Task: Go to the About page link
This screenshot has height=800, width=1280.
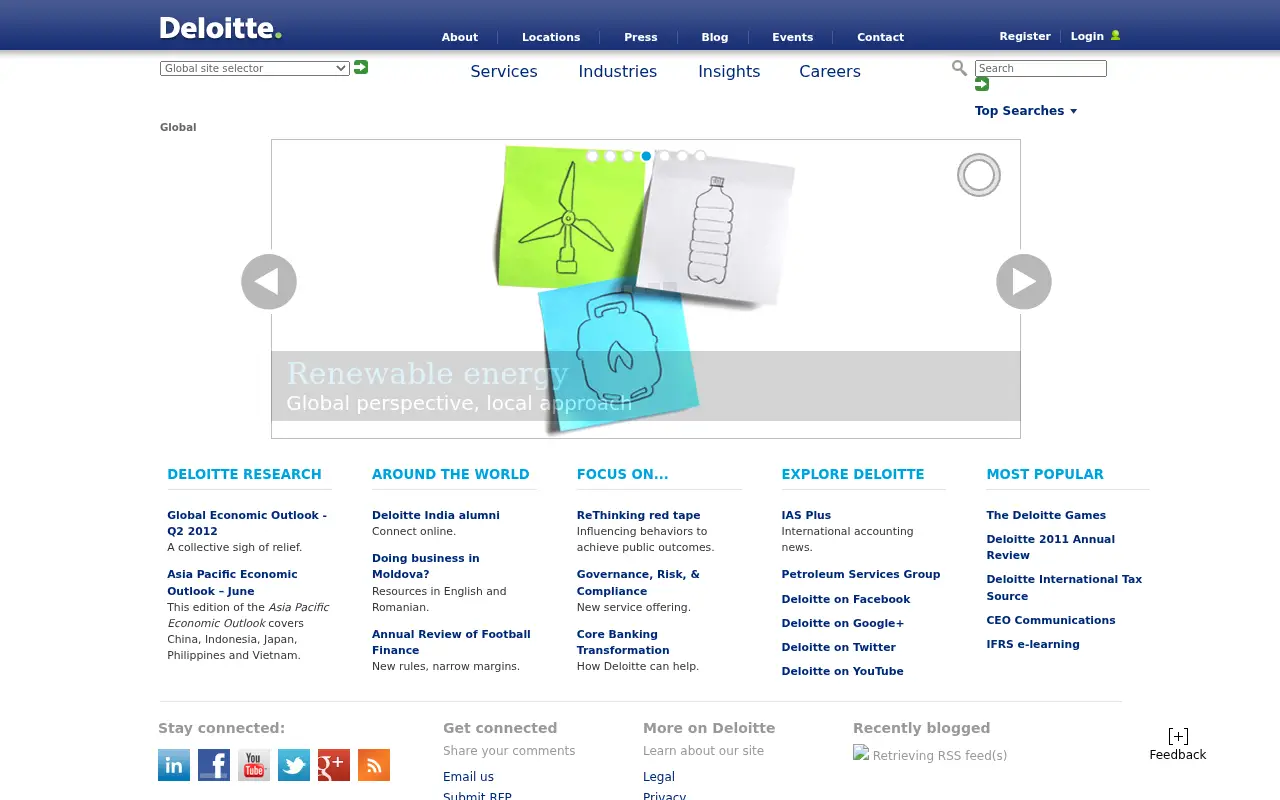Action: (460, 37)
